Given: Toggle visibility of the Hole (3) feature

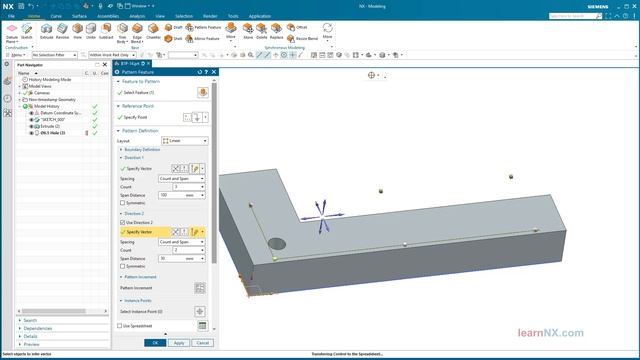Looking at the screenshot, I should pyautogui.click(x=31, y=133).
